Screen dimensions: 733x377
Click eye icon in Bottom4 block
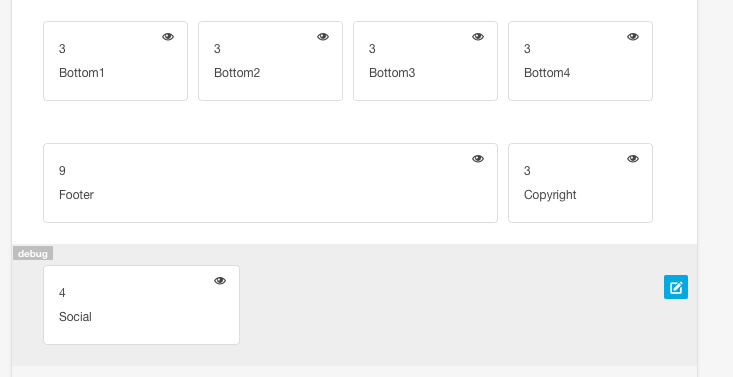(633, 37)
